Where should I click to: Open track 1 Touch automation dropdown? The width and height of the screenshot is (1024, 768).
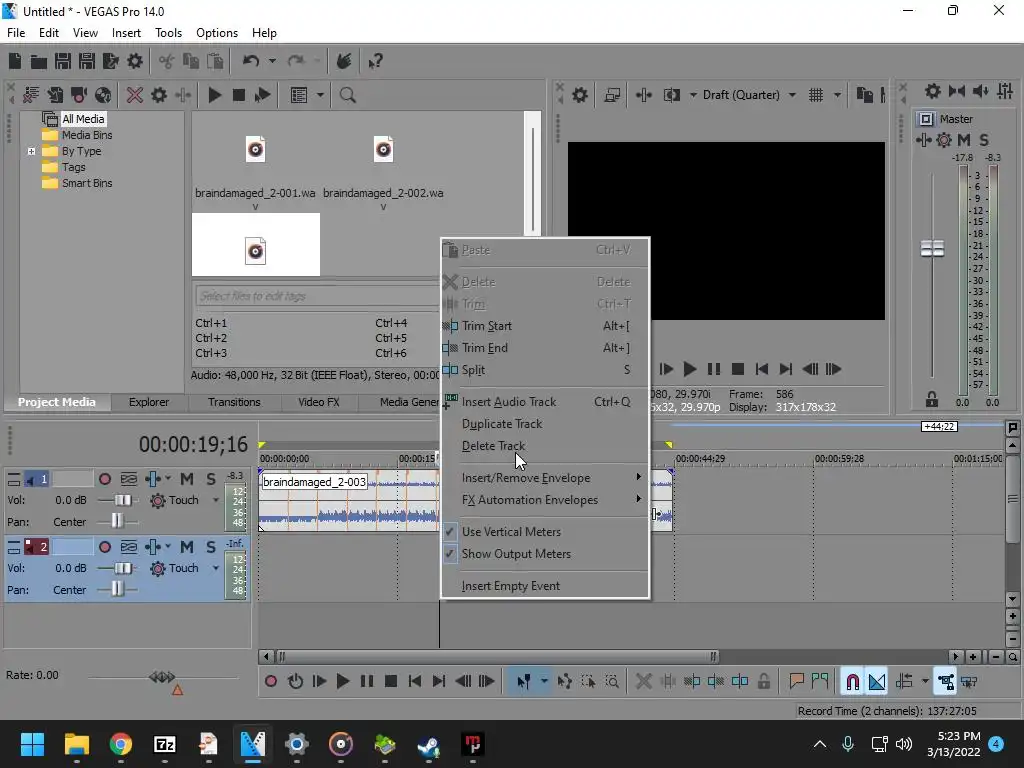pos(216,500)
